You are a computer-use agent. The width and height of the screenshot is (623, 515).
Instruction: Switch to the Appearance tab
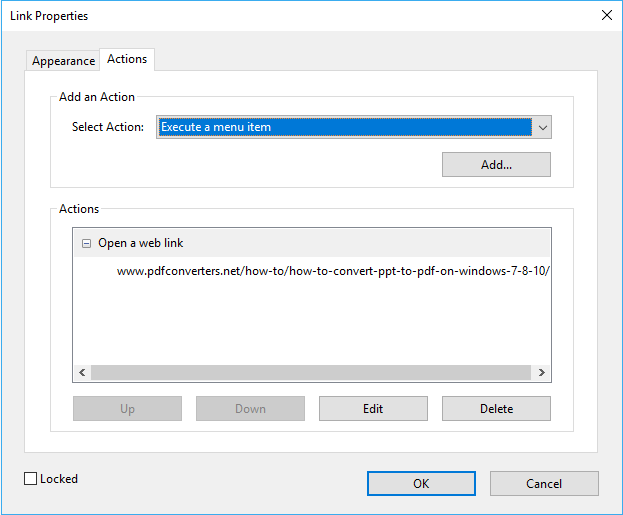pyautogui.click(x=63, y=61)
